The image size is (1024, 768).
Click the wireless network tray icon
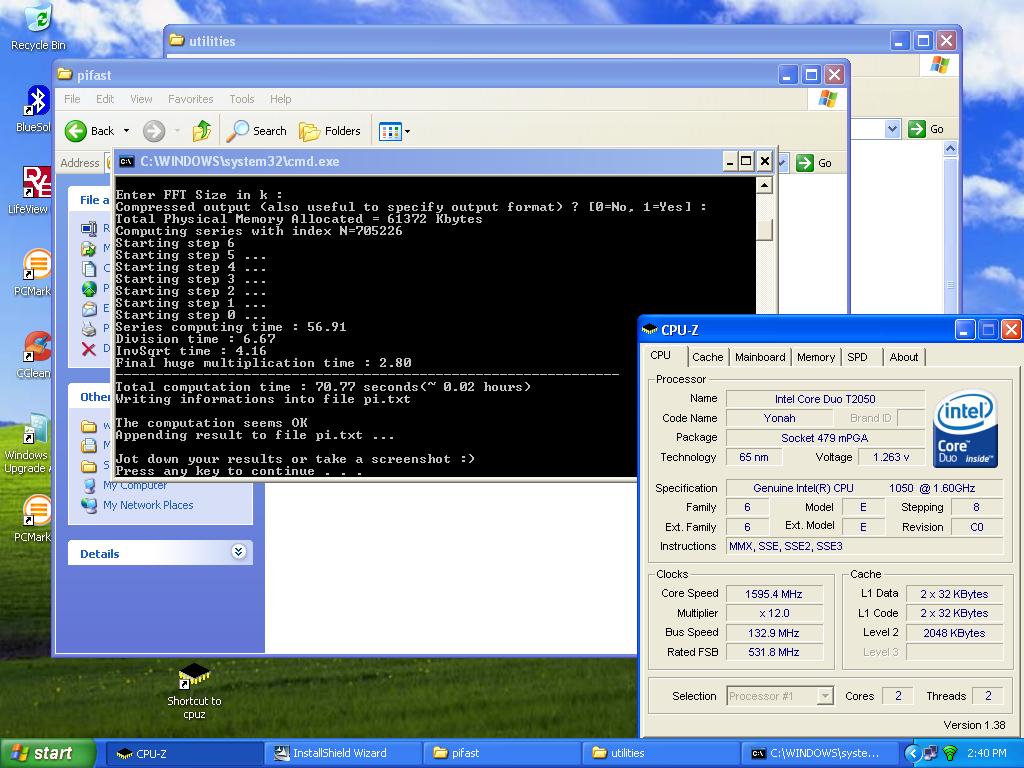950,754
